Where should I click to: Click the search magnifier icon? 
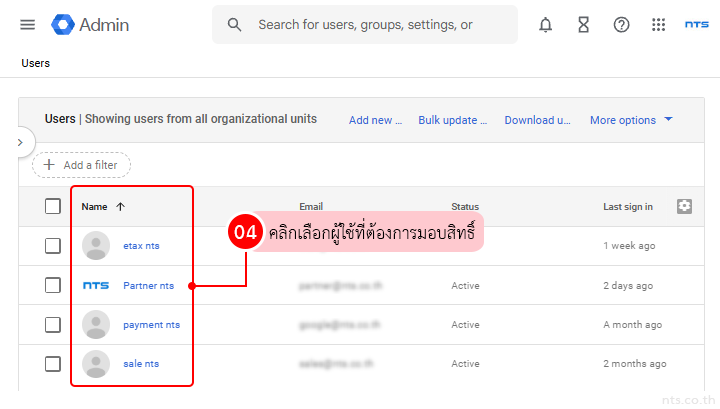click(234, 25)
